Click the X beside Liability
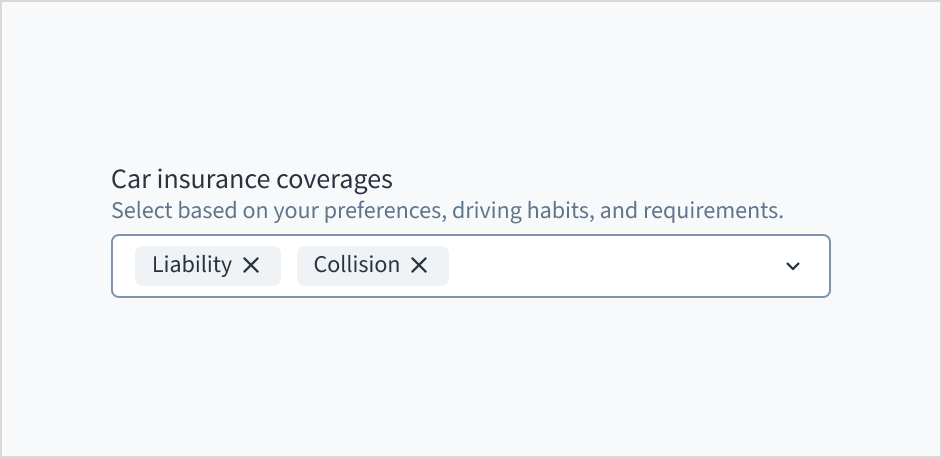 point(251,265)
